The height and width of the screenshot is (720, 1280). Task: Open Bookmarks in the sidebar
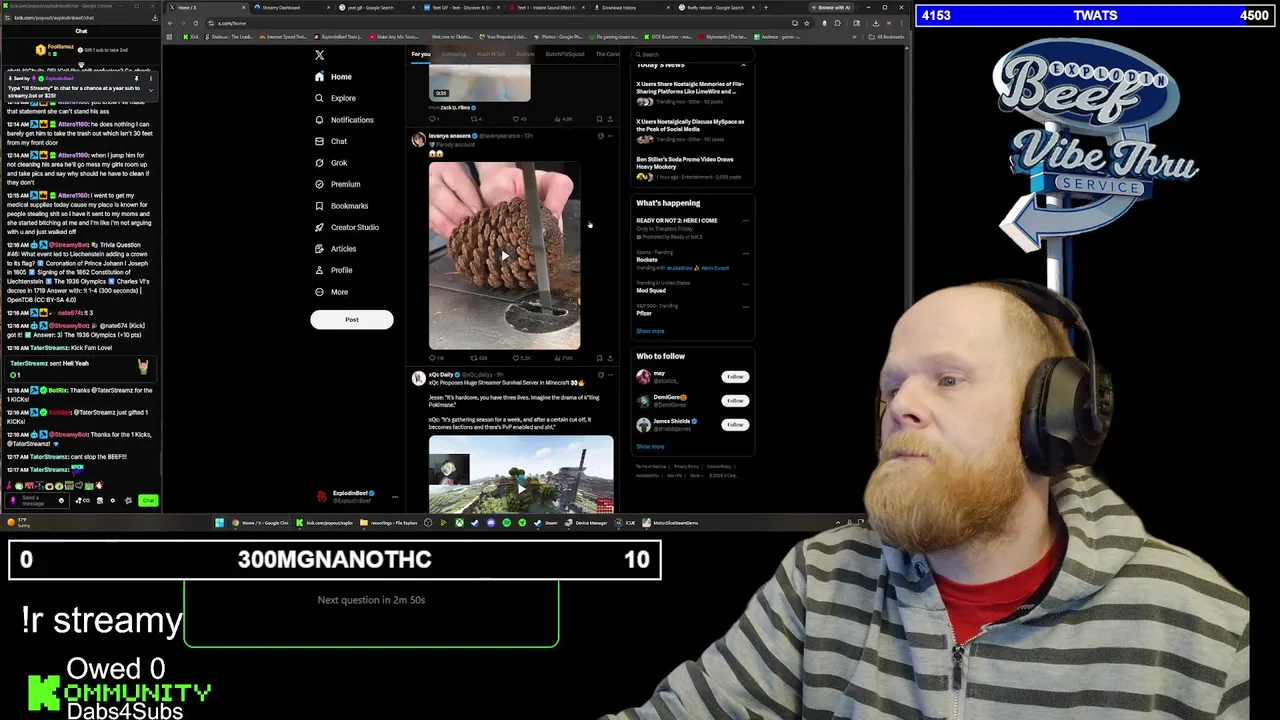pyautogui.click(x=342, y=206)
